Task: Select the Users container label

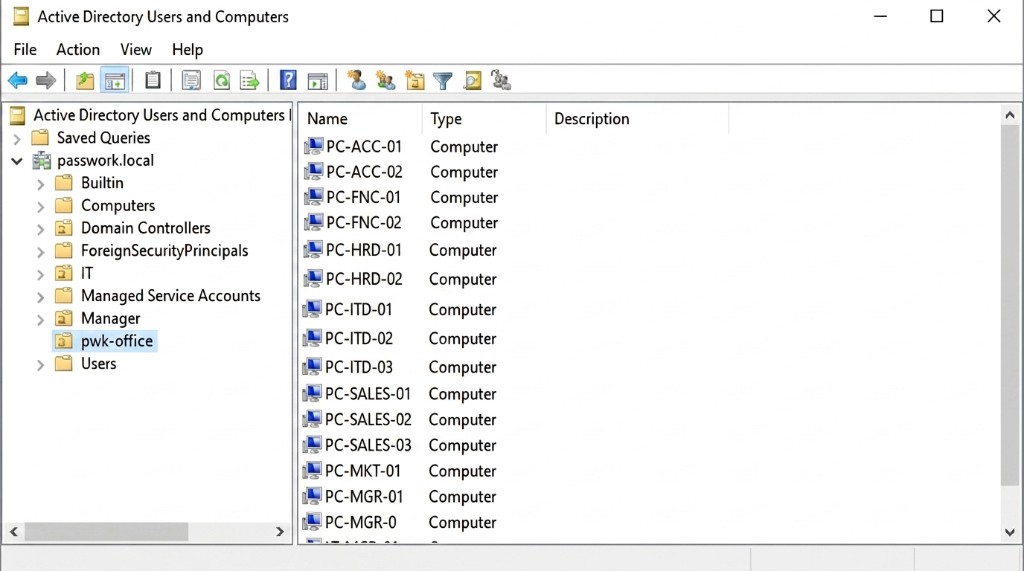Action: click(x=99, y=364)
